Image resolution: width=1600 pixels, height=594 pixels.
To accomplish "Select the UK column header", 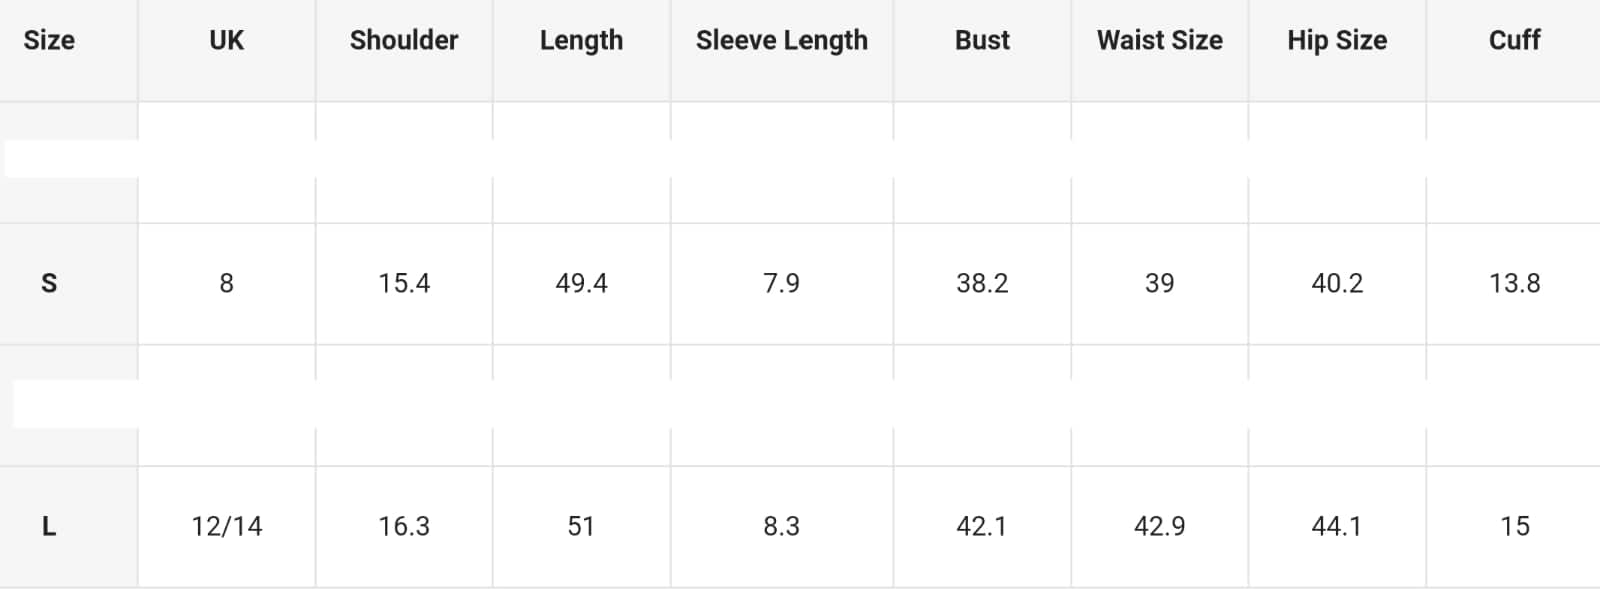I will (227, 40).
